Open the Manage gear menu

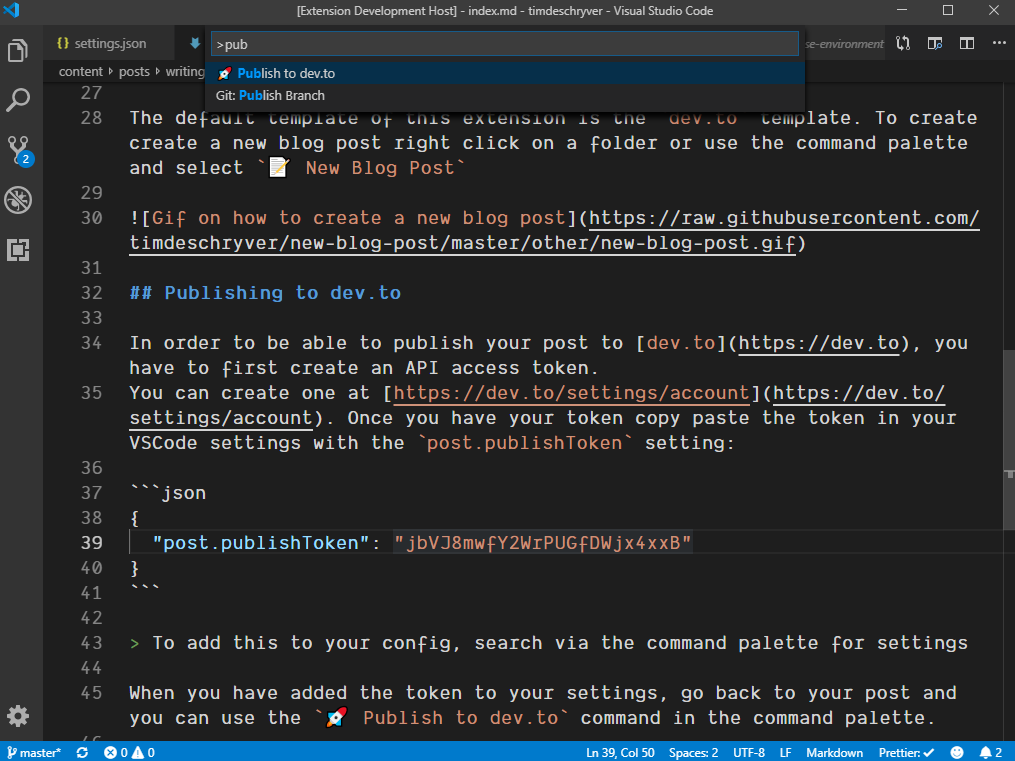tap(18, 716)
